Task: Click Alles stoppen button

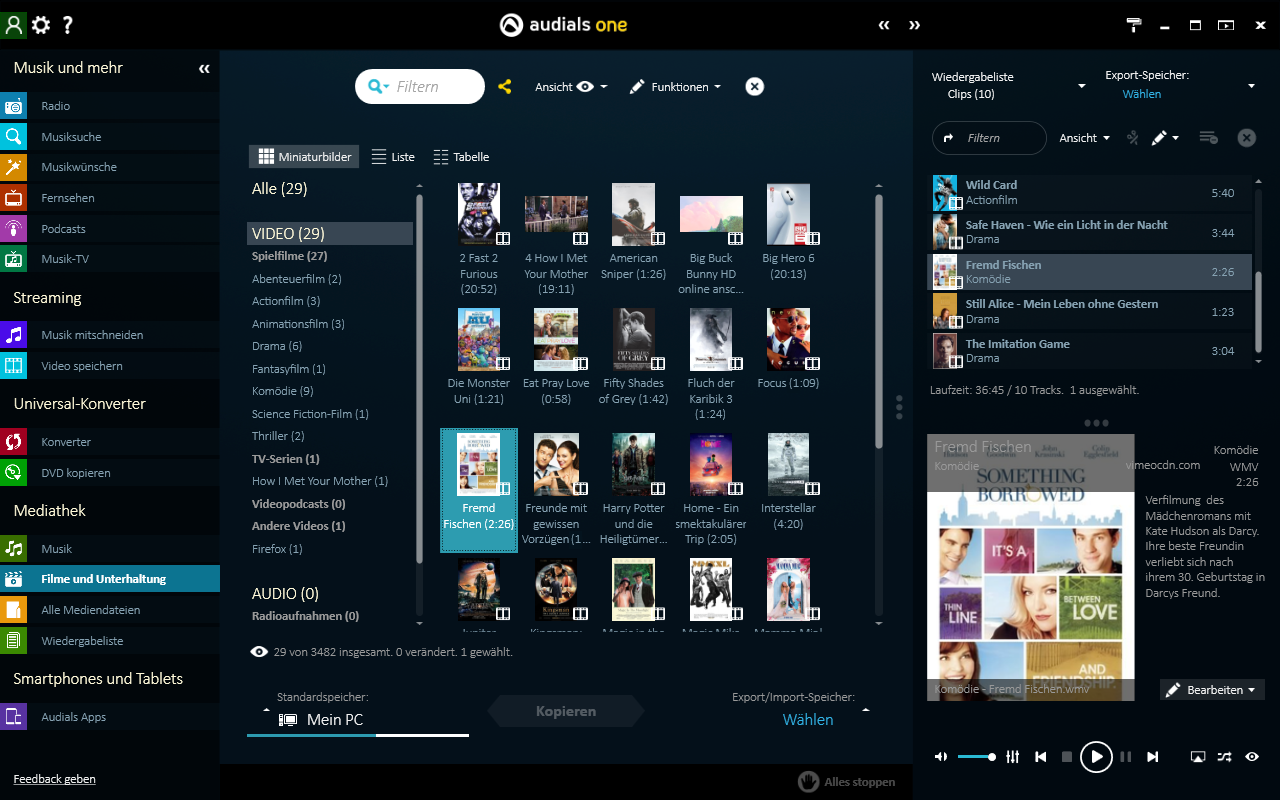Action: [846, 782]
